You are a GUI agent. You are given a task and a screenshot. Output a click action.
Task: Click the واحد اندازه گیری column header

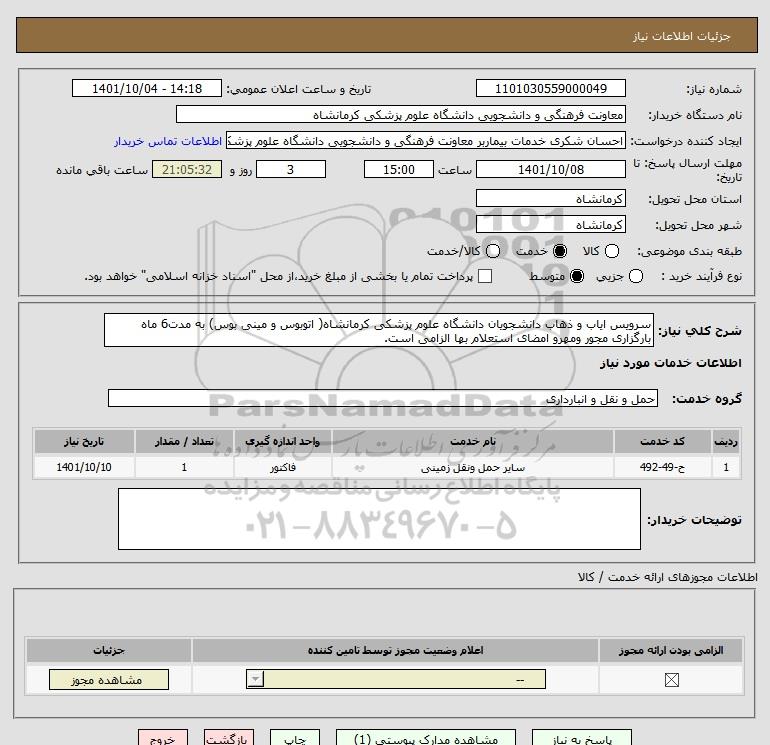[282, 441]
